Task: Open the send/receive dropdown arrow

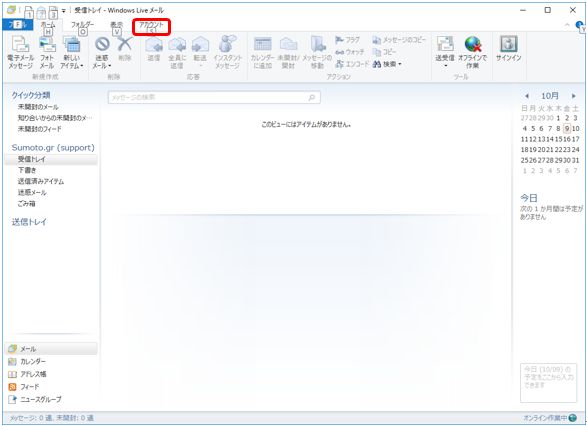Action: click(x=445, y=66)
